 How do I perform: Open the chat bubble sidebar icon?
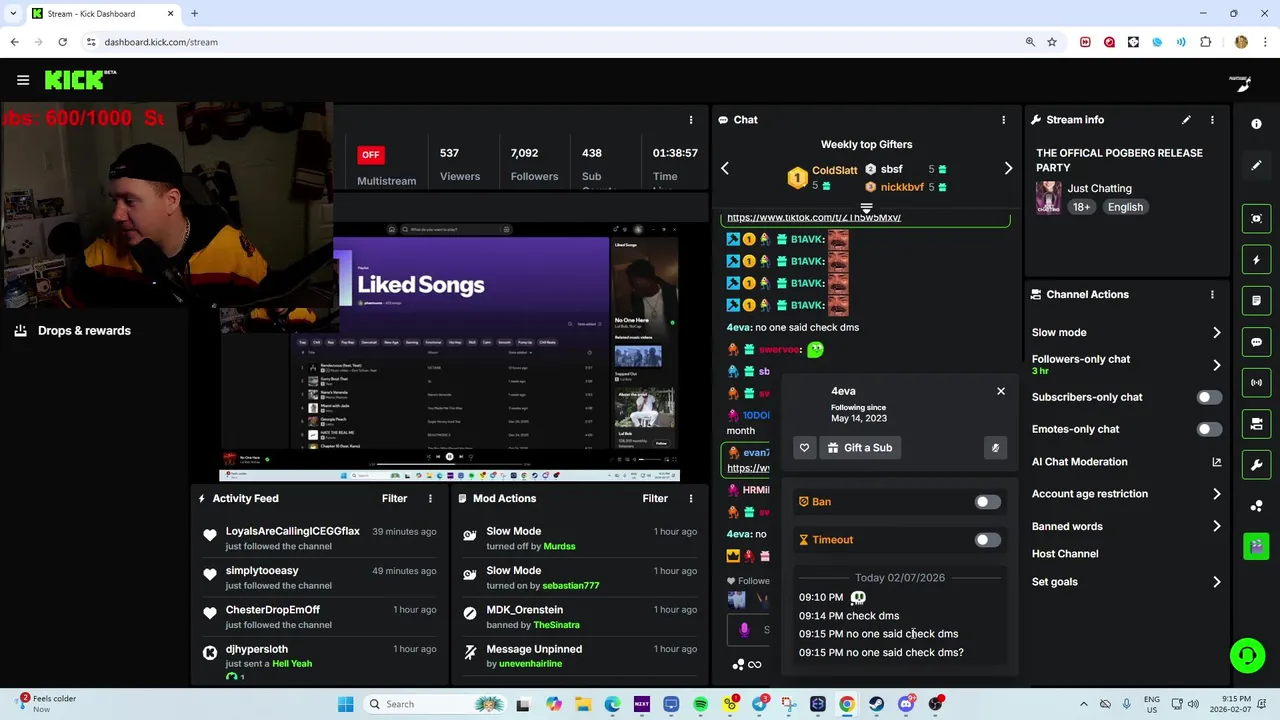click(x=1257, y=342)
